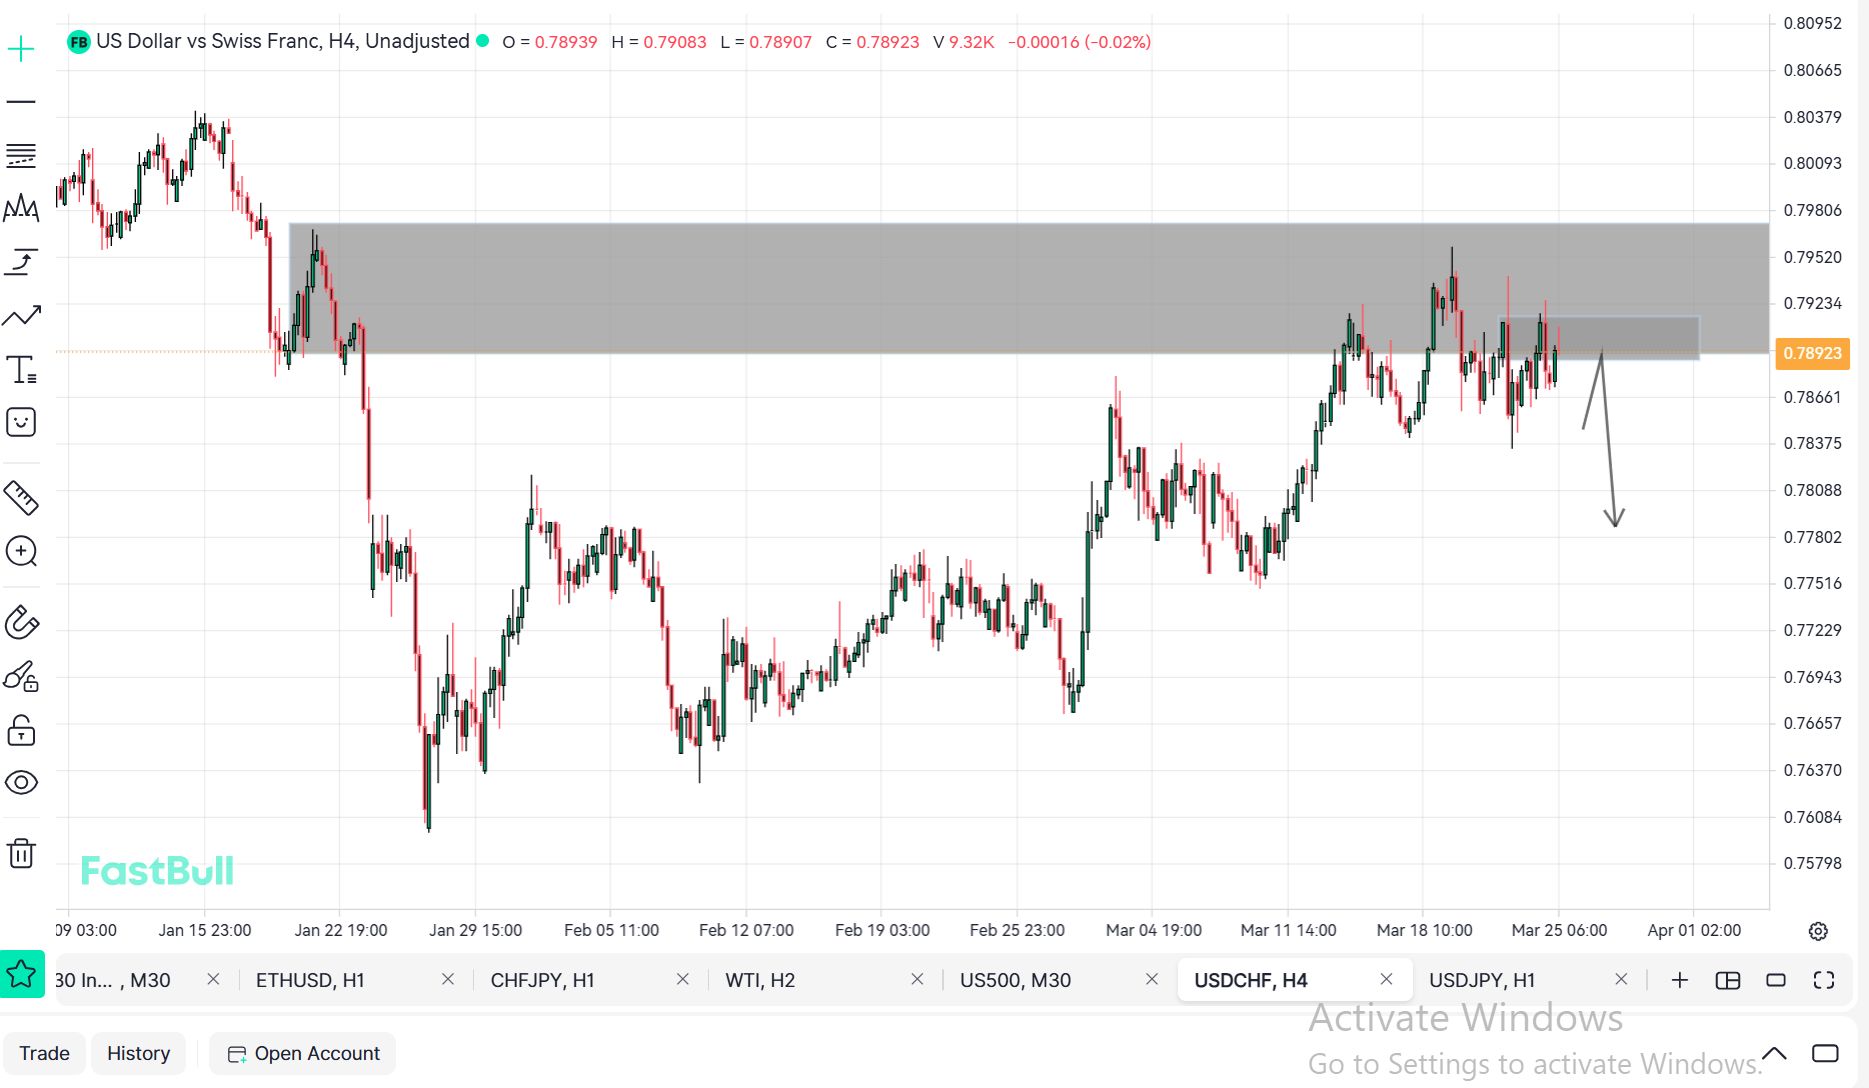The width and height of the screenshot is (1869, 1088).
Task: Open the emoji sticker tool
Action: 21,422
